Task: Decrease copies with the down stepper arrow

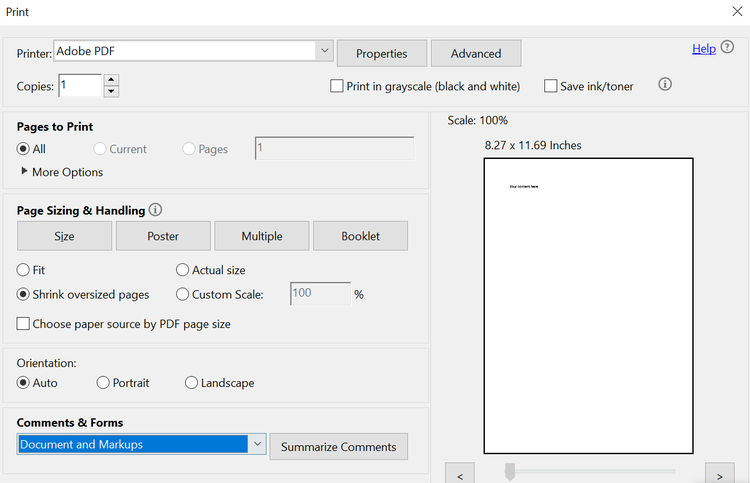Action: [x=111, y=92]
